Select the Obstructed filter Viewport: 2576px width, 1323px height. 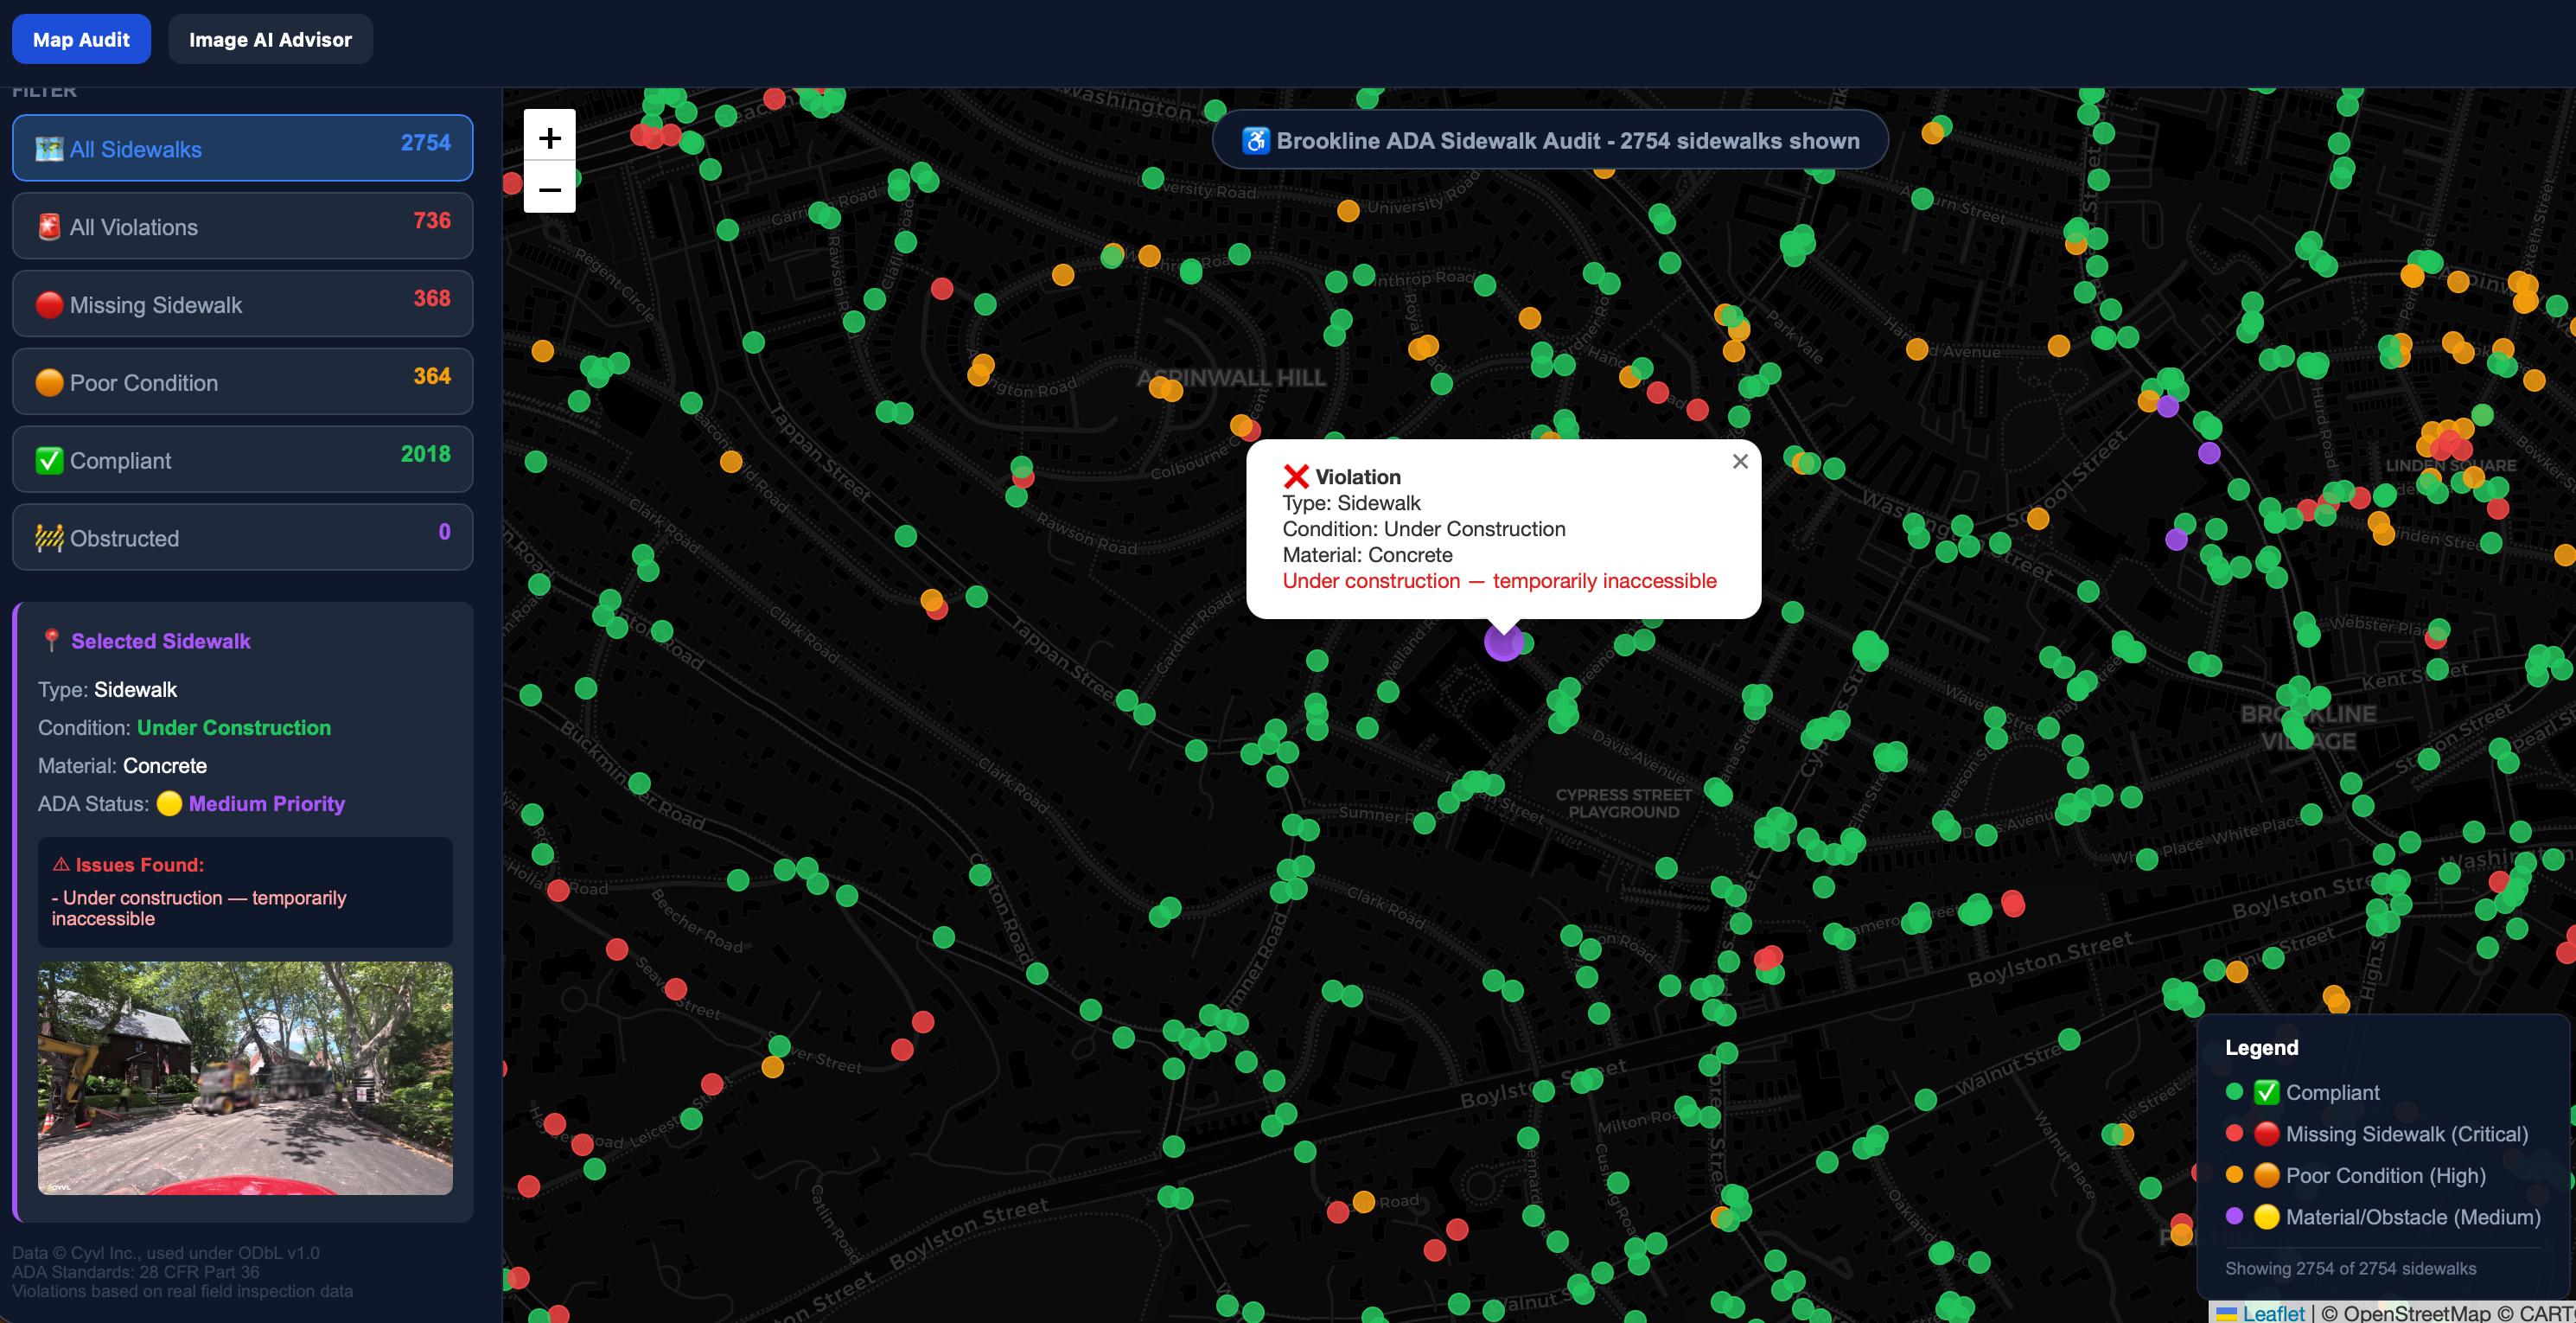point(242,538)
